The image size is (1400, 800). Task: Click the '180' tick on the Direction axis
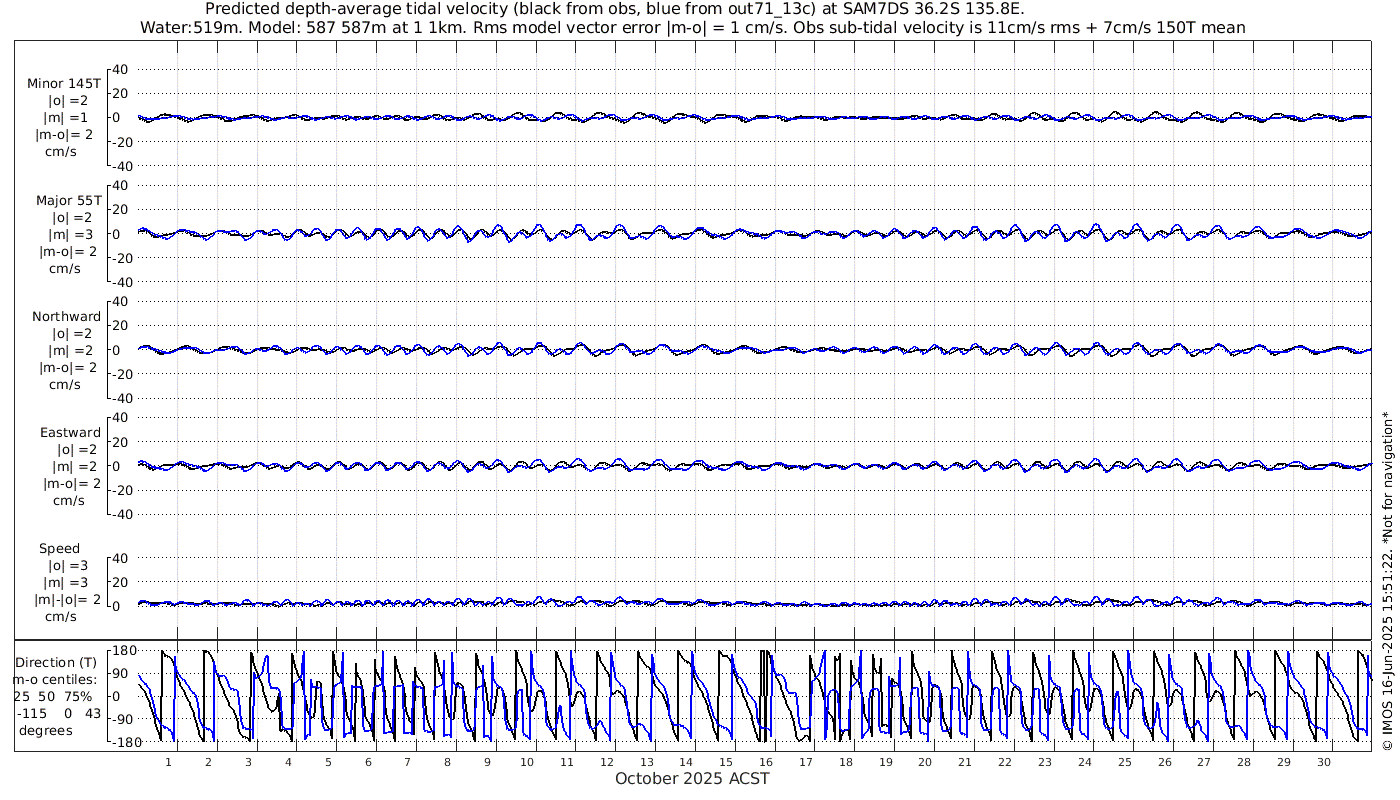tap(123, 650)
